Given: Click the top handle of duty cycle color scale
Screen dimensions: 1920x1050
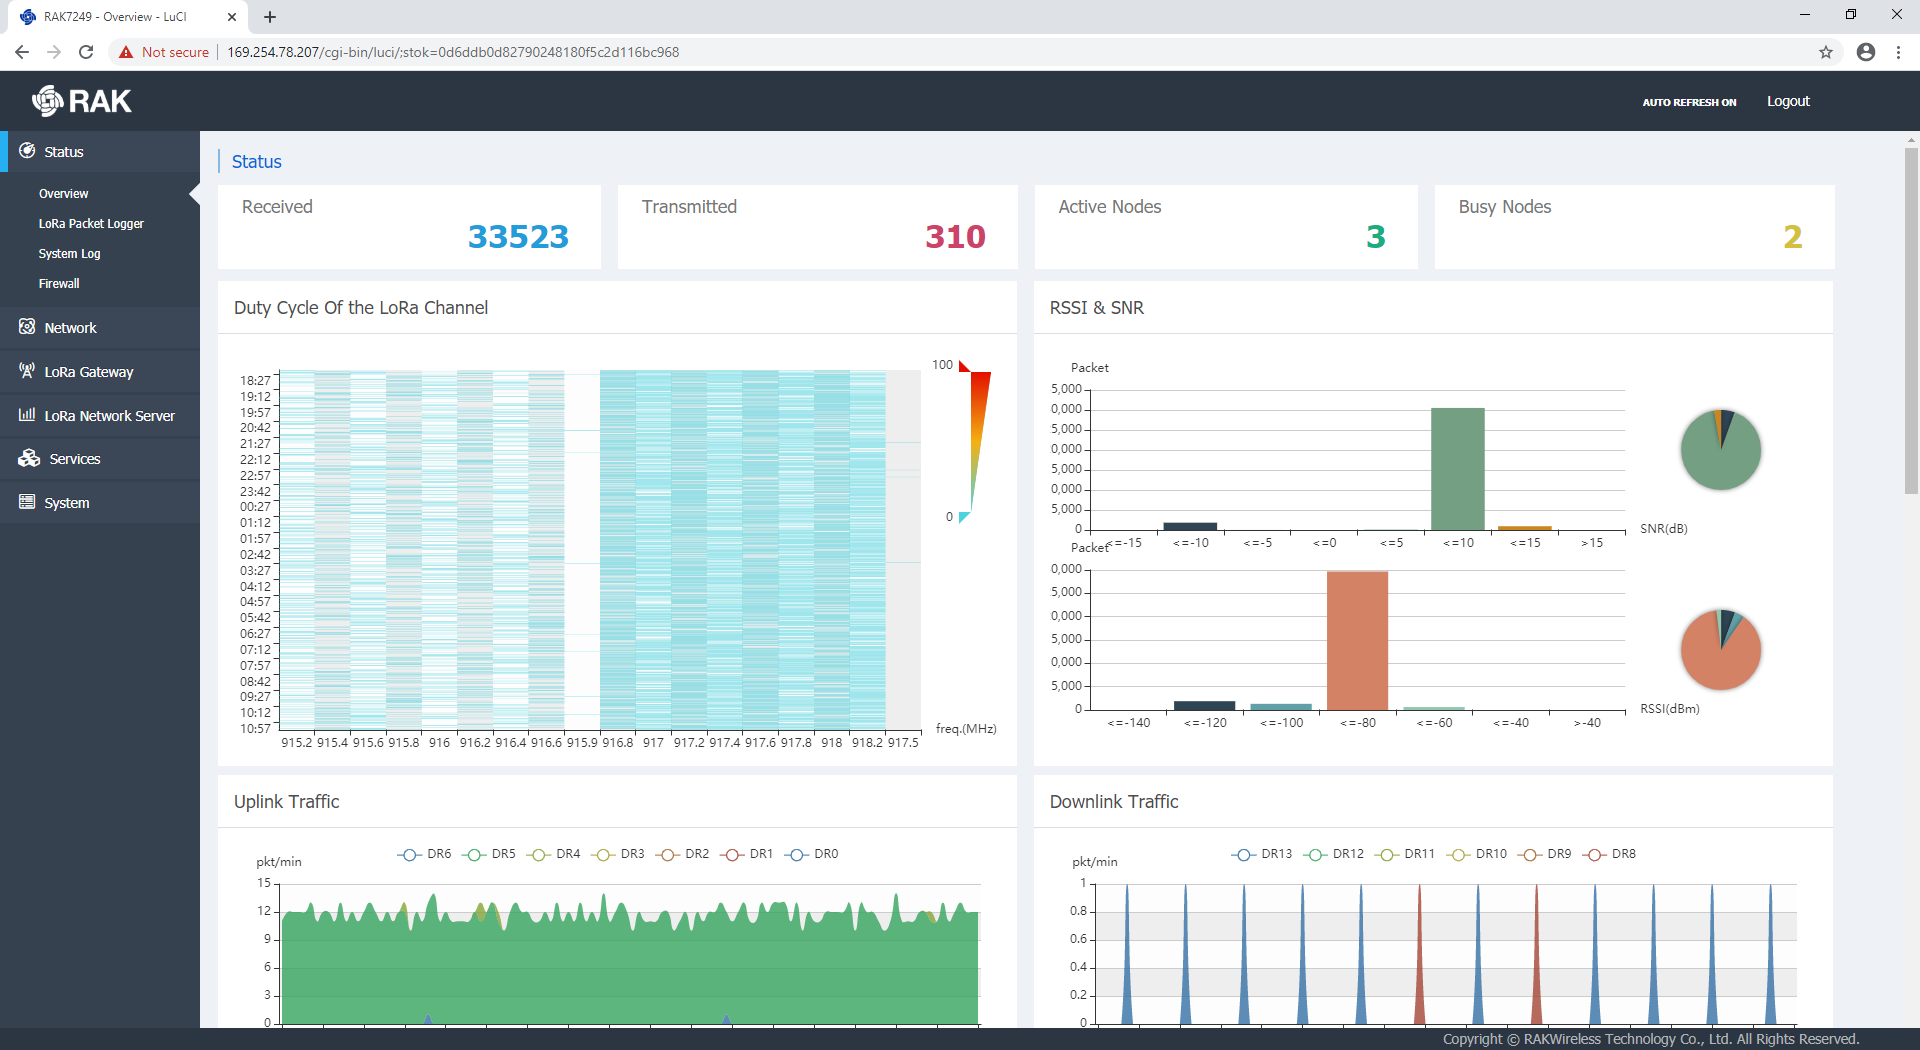Looking at the screenshot, I should click(x=964, y=366).
